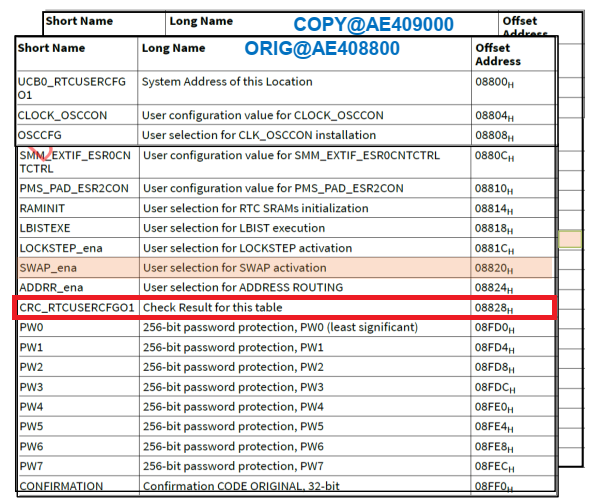Click offset address 08FE8H

click(x=495, y=447)
